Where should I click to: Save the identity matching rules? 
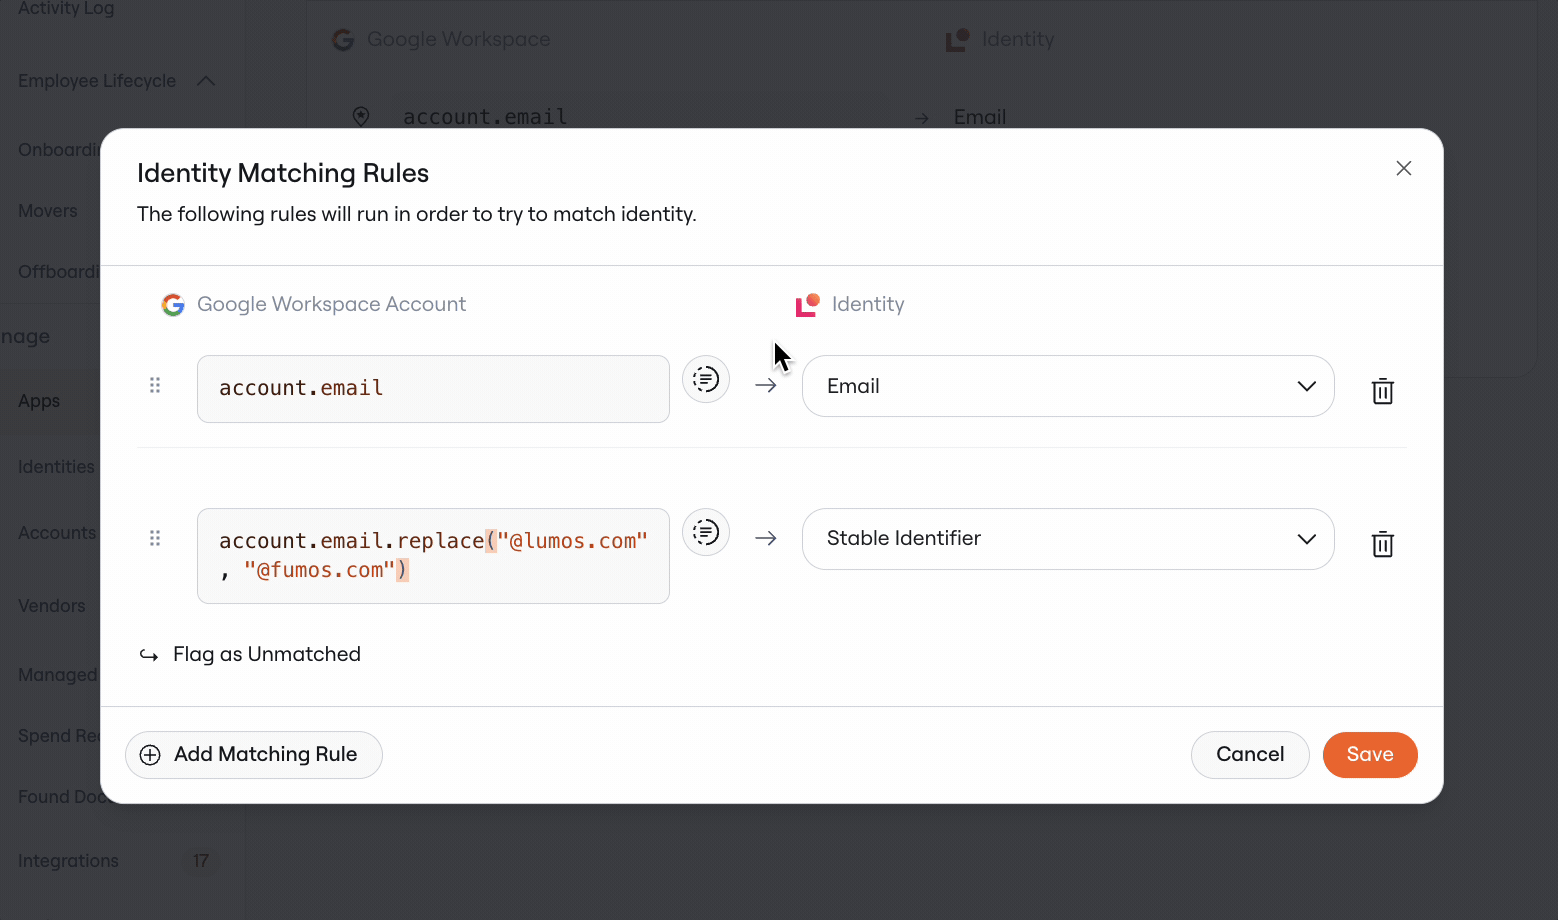1370,755
